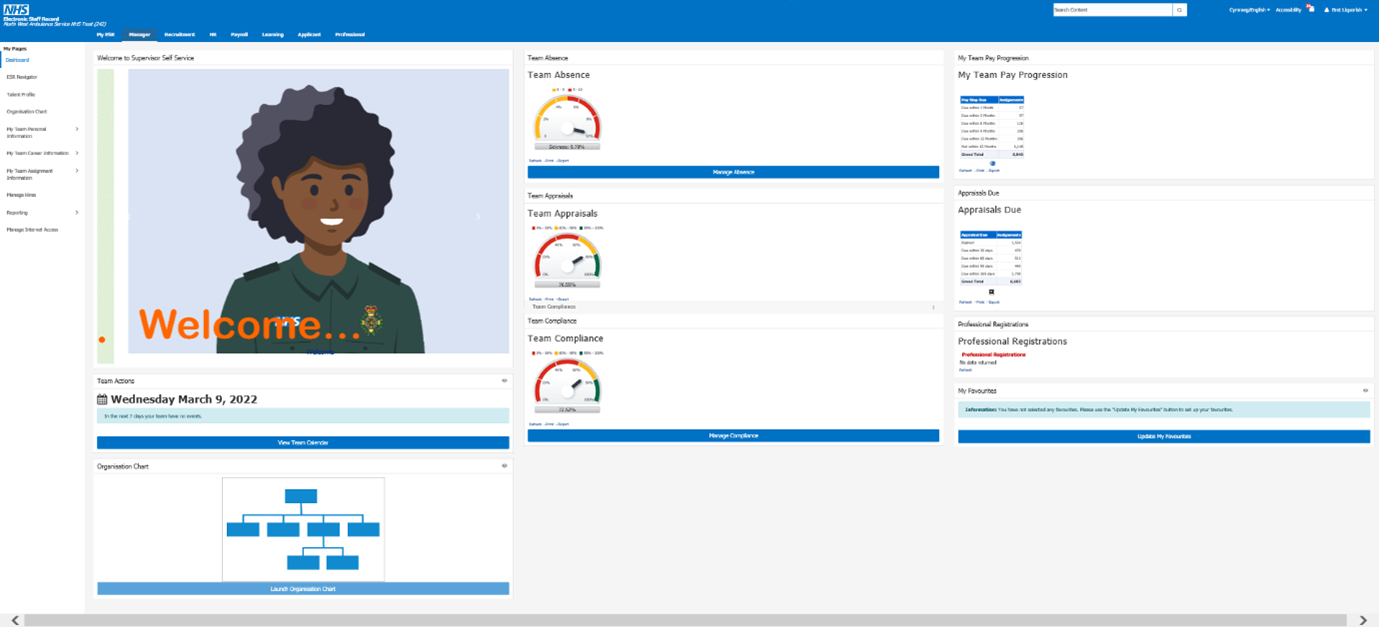Refresh the Appraisals Due table

coord(965,302)
